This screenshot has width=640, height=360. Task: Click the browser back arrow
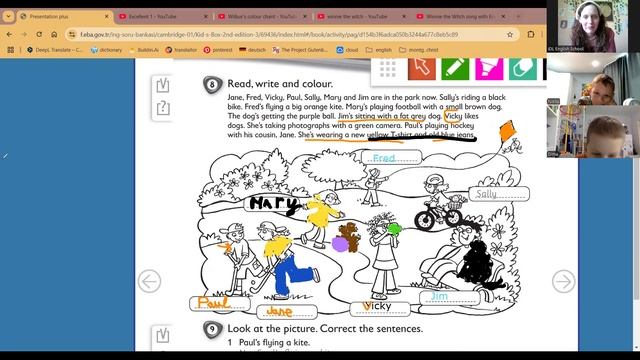tap(9, 35)
